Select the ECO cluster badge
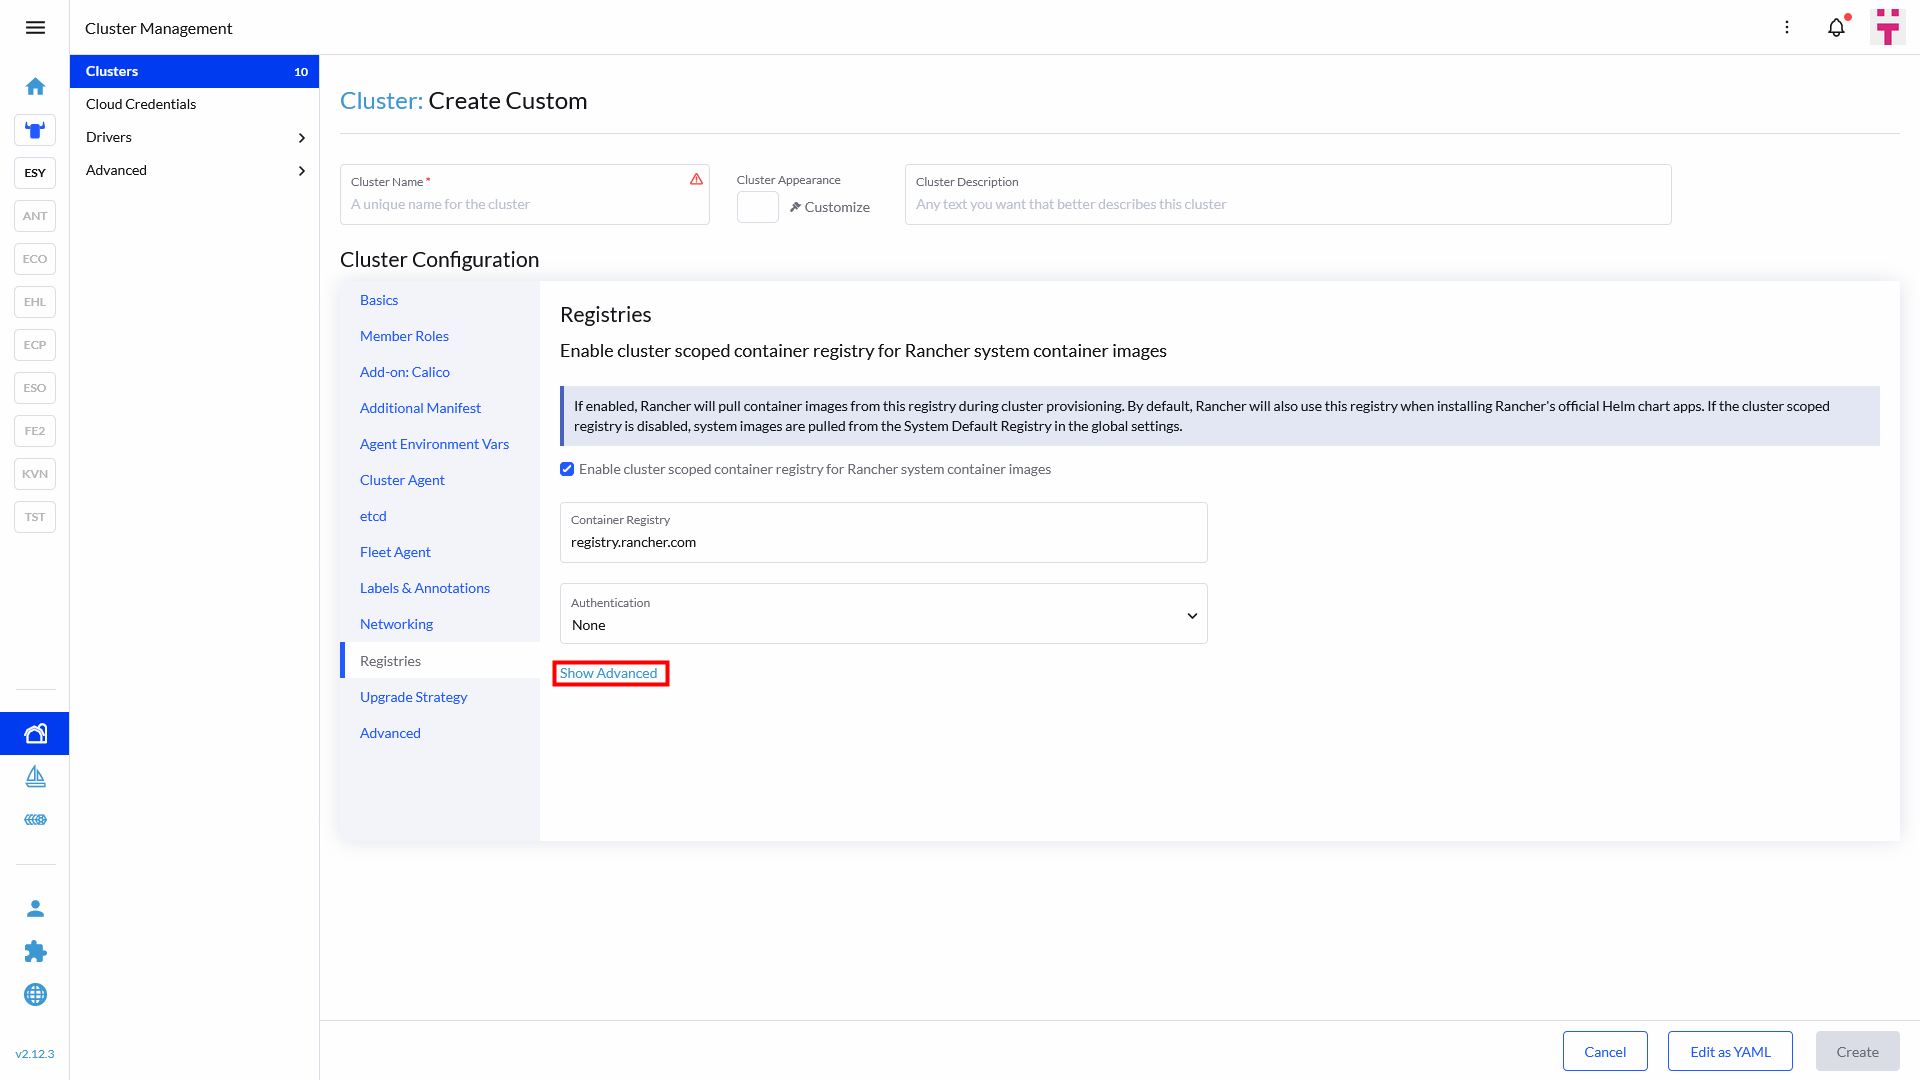The height and width of the screenshot is (1080, 1920). (x=35, y=259)
